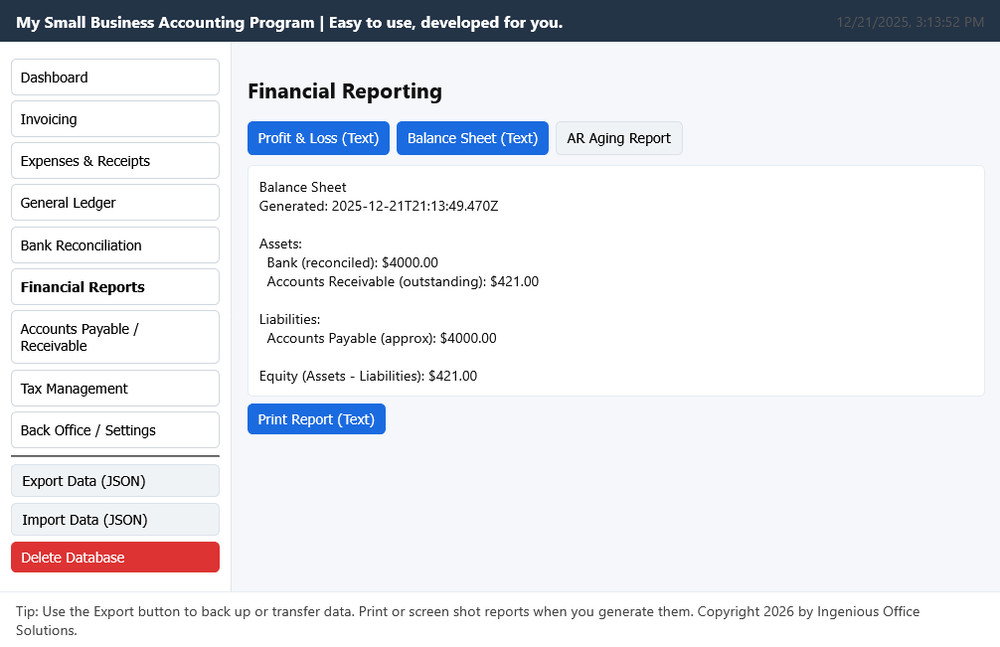The height and width of the screenshot is (647, 1000).
Task: Click the Financial Reports sidebar item
Action: [114, 287]
